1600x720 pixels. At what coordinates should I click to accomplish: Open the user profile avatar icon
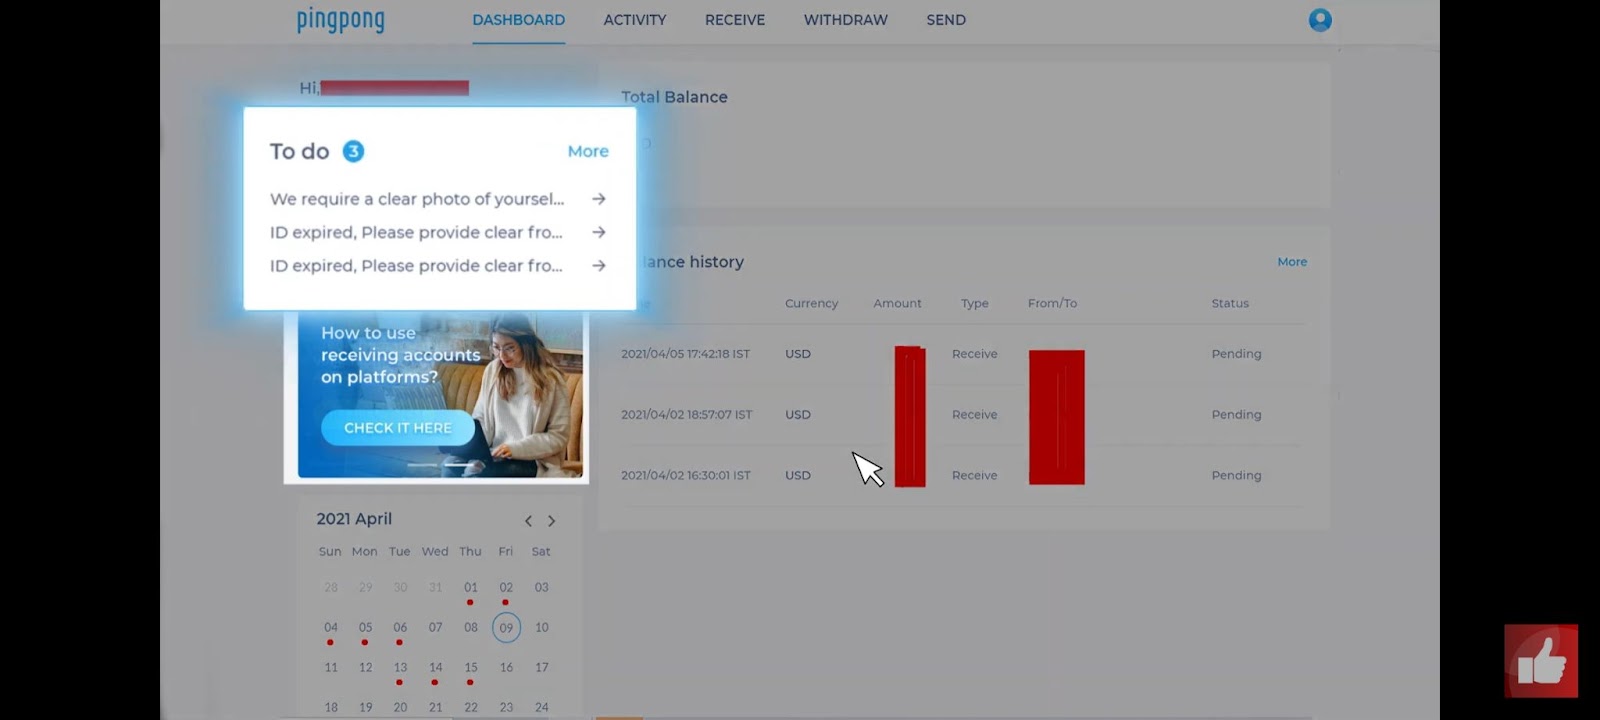[x=1320, y=20]
